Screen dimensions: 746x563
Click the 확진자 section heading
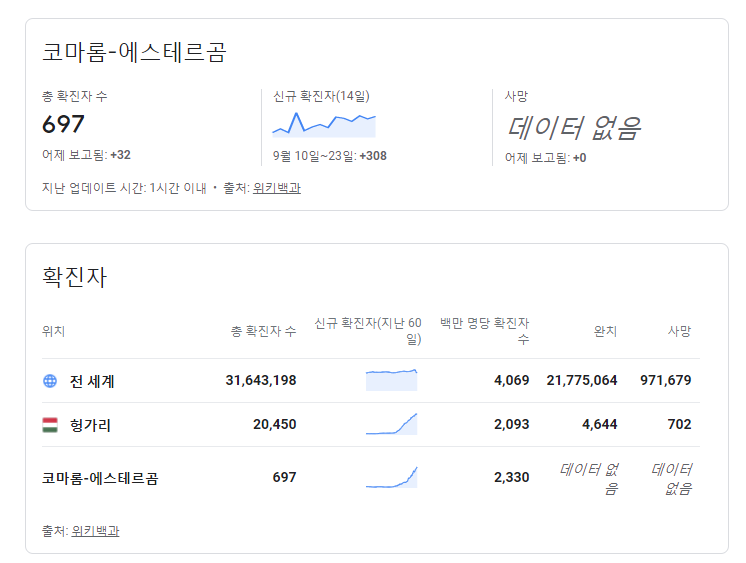coord(75,277)
